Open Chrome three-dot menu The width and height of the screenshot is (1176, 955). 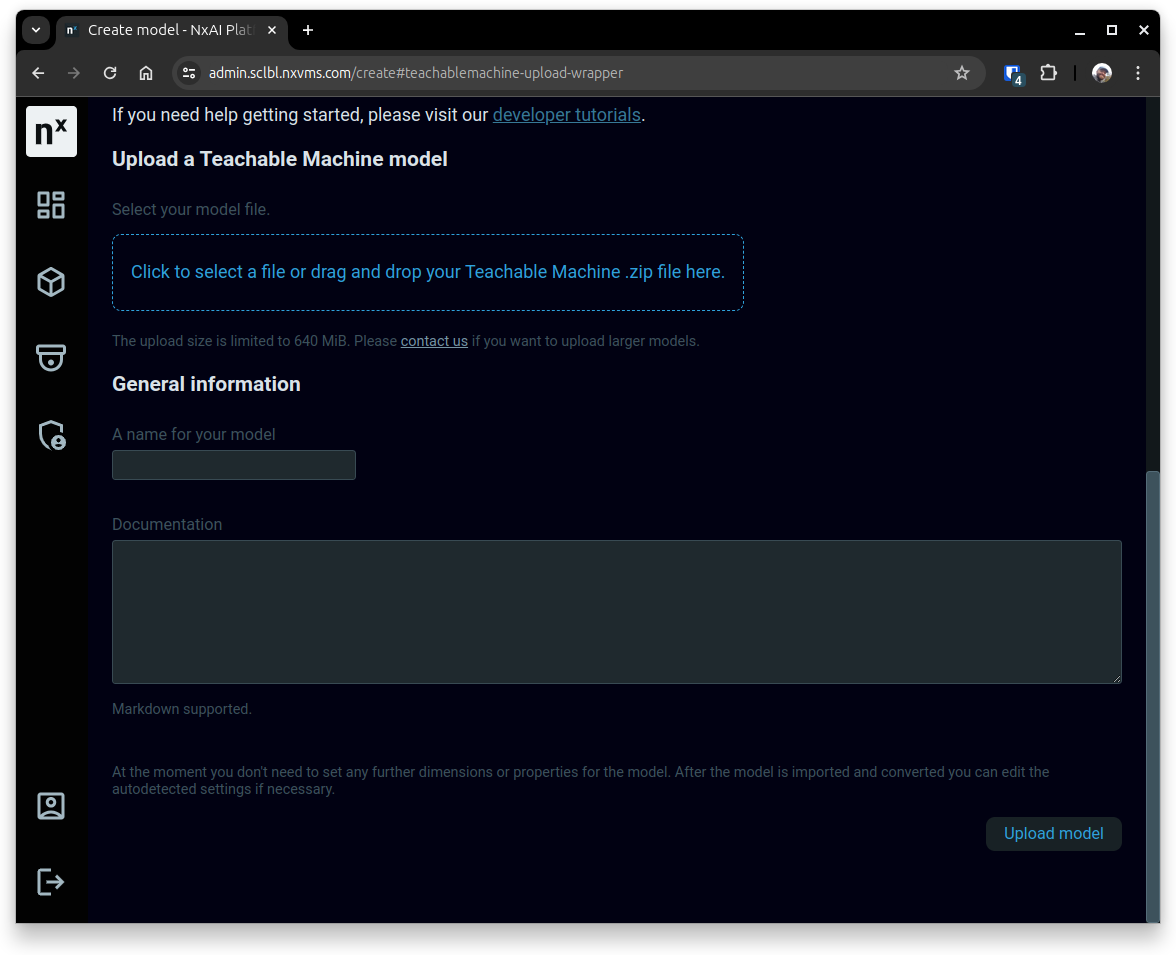[x=1138, y=73]
